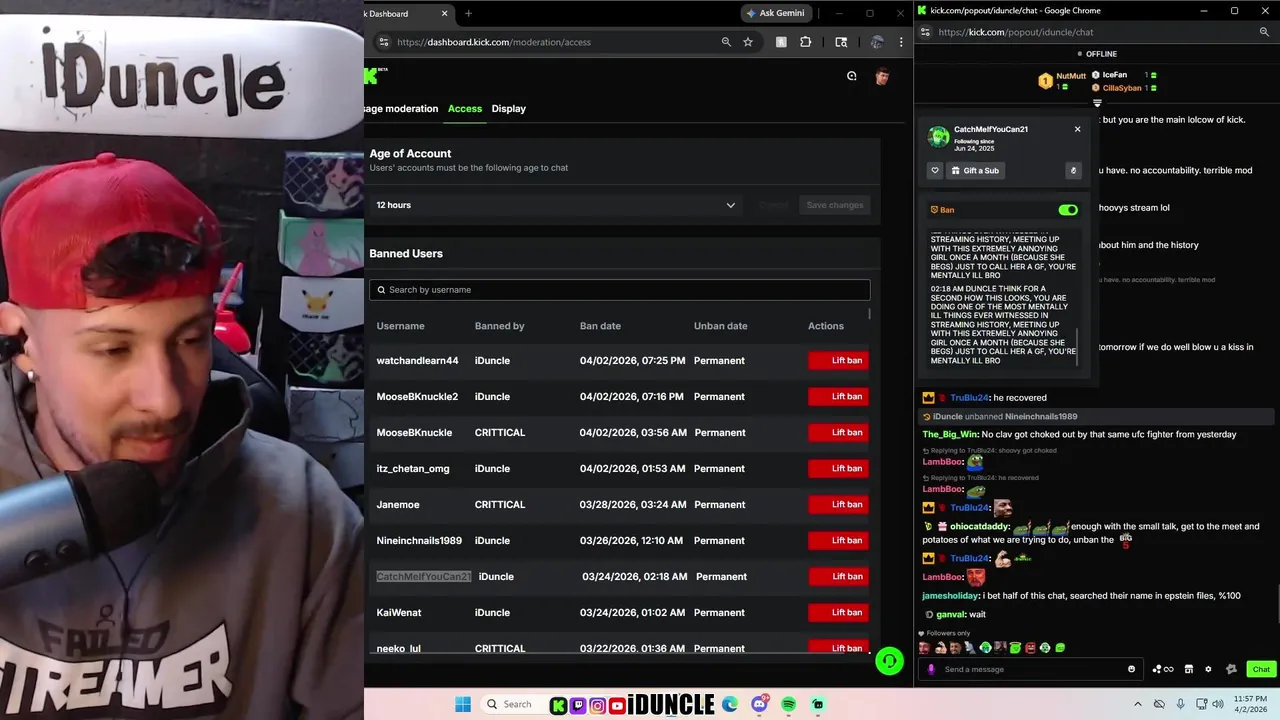Expand the age of account dropdown showing 12 hours
Image resolution: width=1280 pixels, height=720 pixels.
555,205
